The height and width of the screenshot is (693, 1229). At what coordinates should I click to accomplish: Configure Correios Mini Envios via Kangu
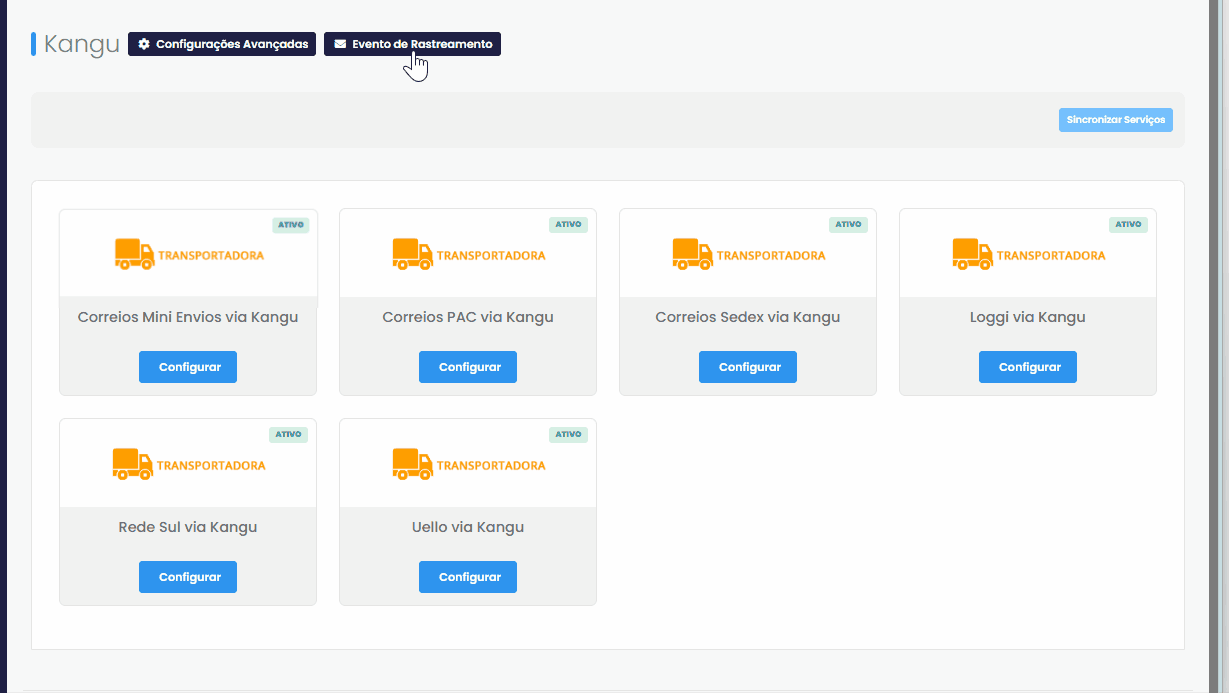188,367
